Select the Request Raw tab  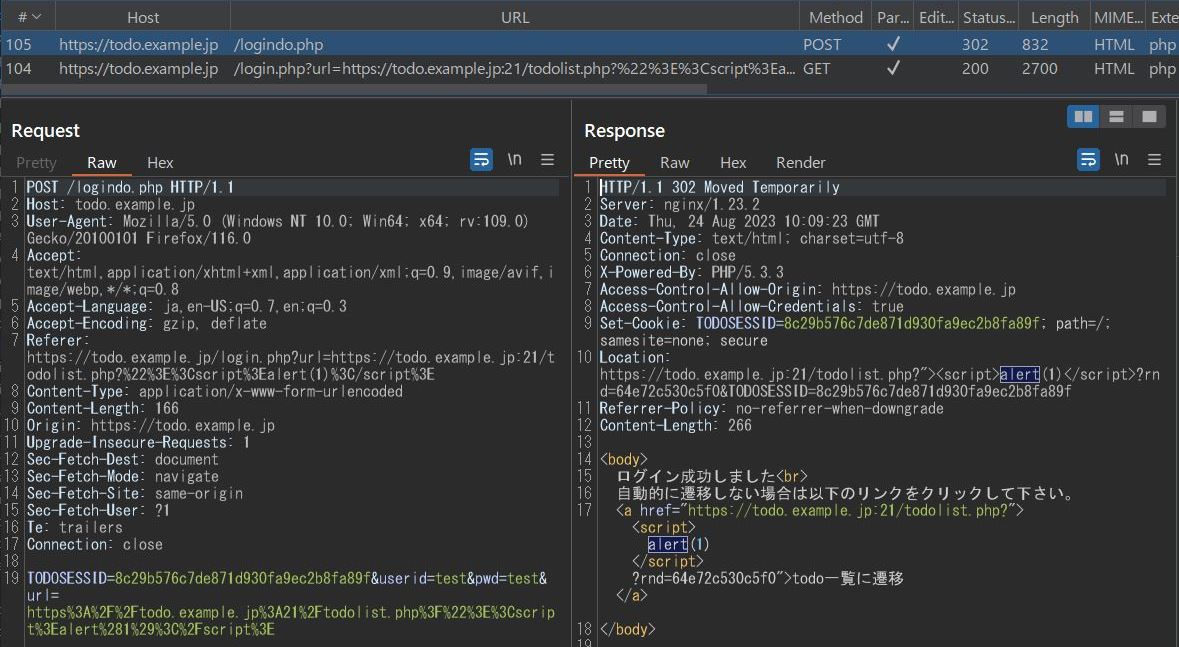pos(102,163)
